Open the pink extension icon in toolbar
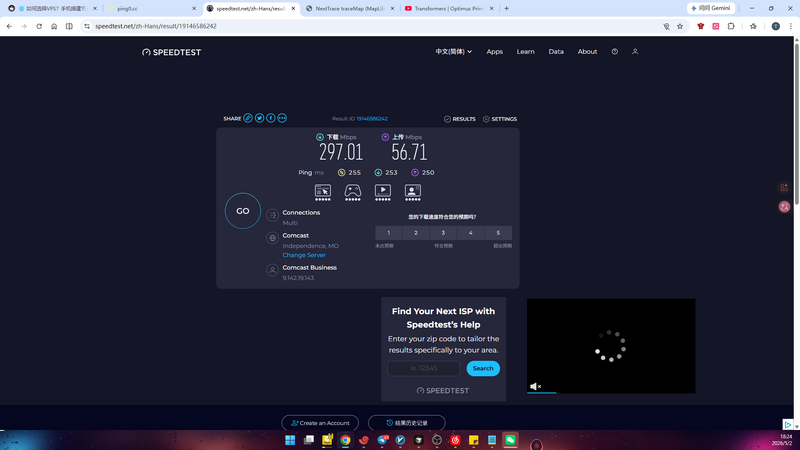 click(x=716, y=26)
